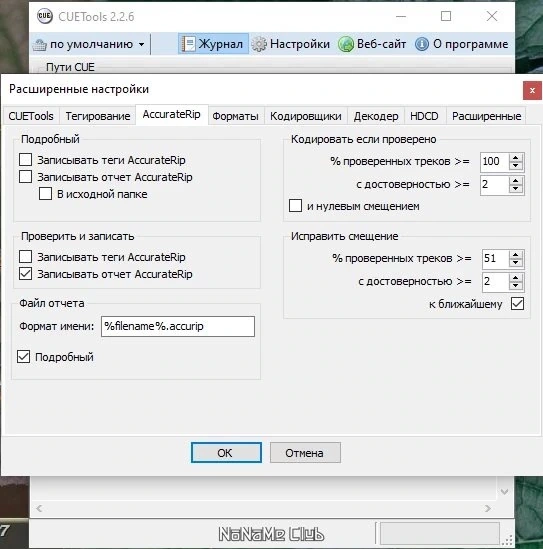
Task: Switch to the CUETools tab
Action: pyautogui.click(x=31, y=116)
